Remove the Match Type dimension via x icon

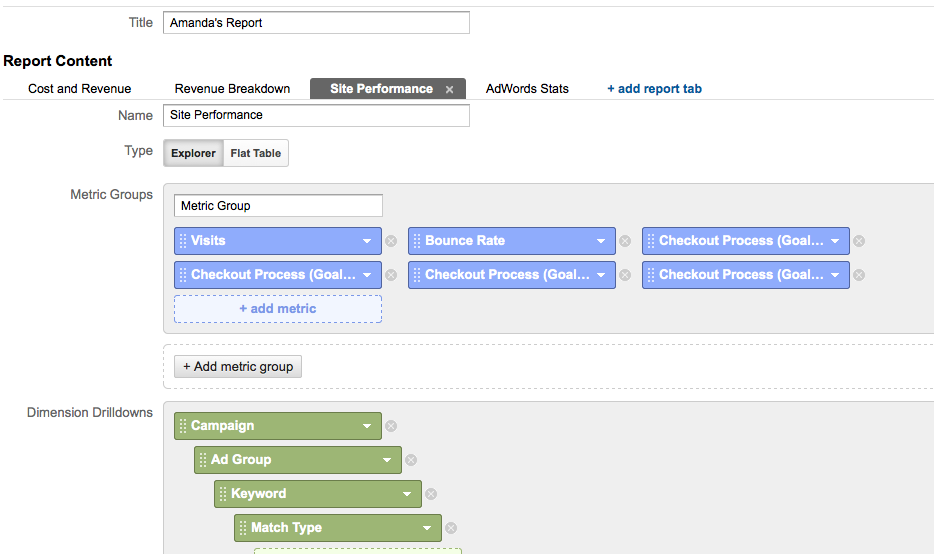click(452, 528)
